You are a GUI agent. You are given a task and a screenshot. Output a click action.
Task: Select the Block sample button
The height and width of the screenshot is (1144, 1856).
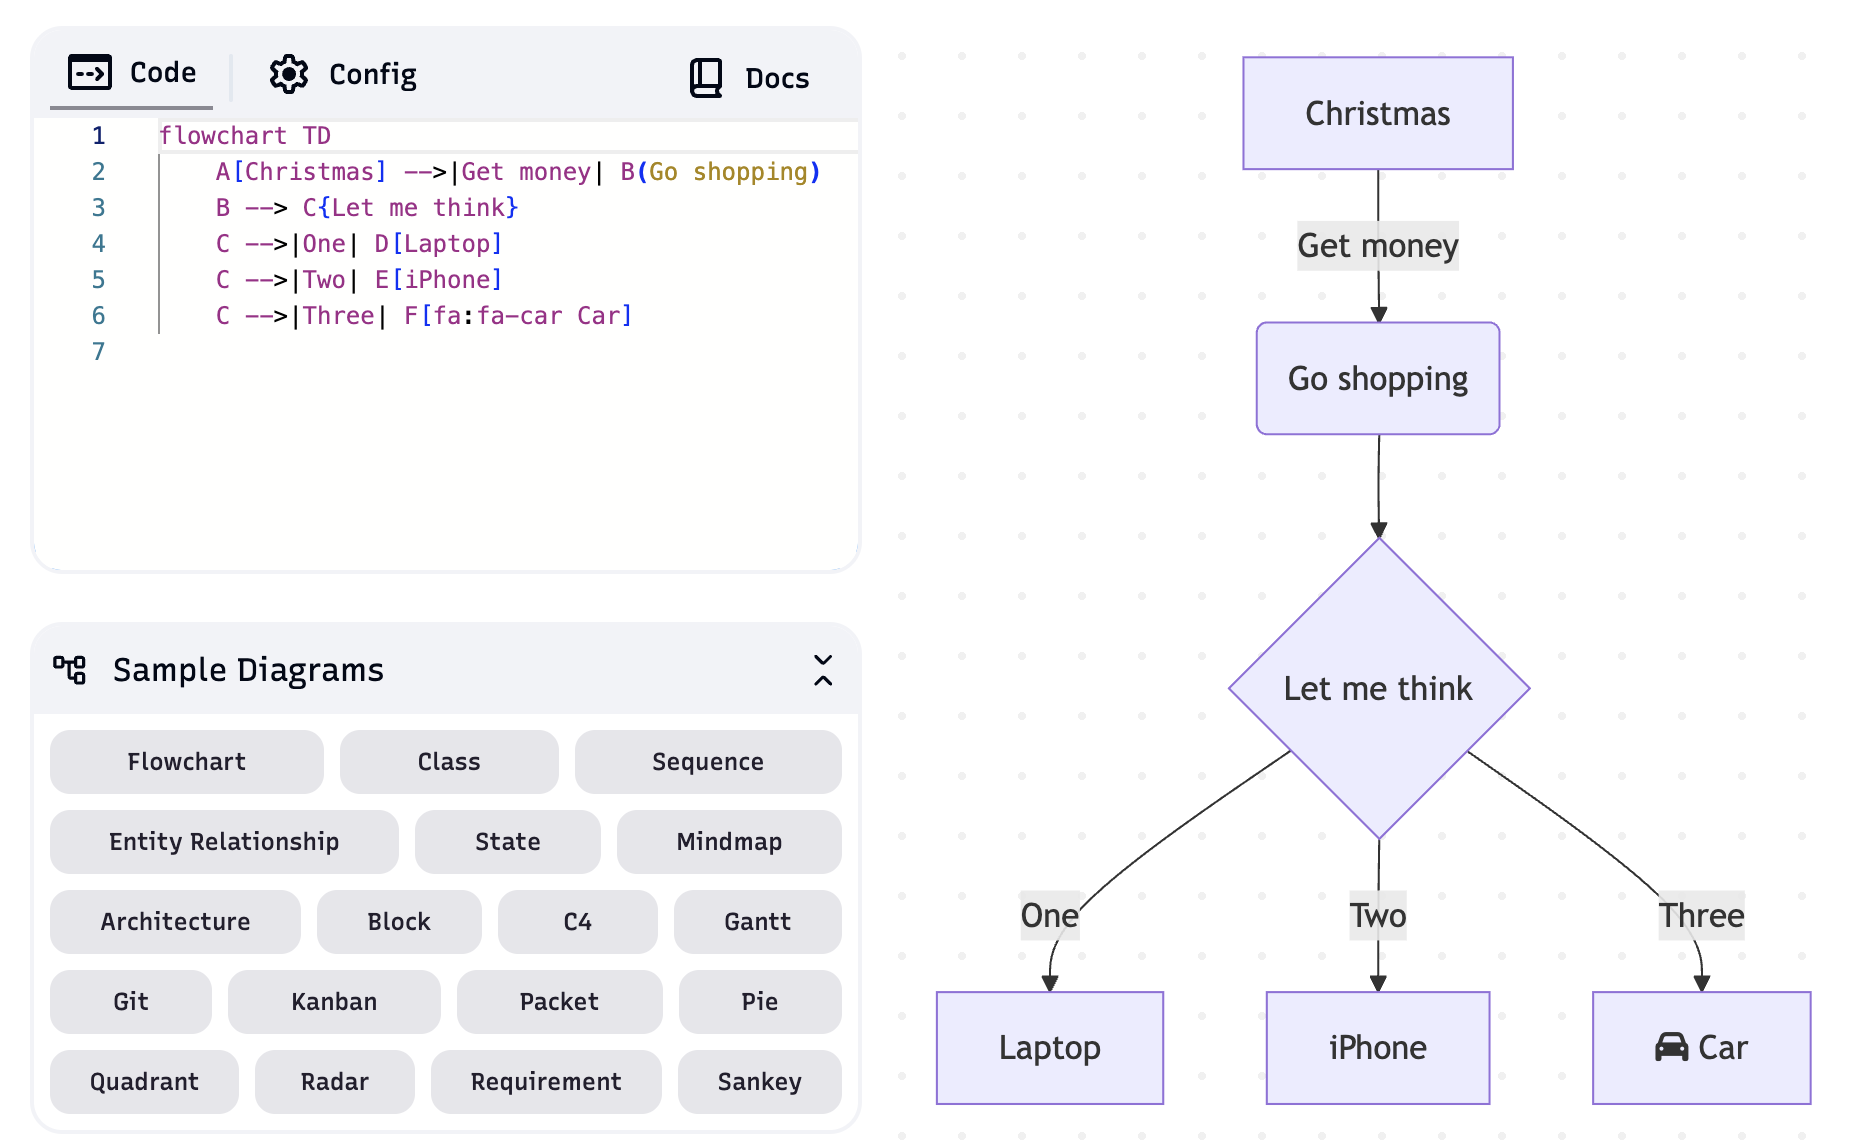click(x=399, y=922)
